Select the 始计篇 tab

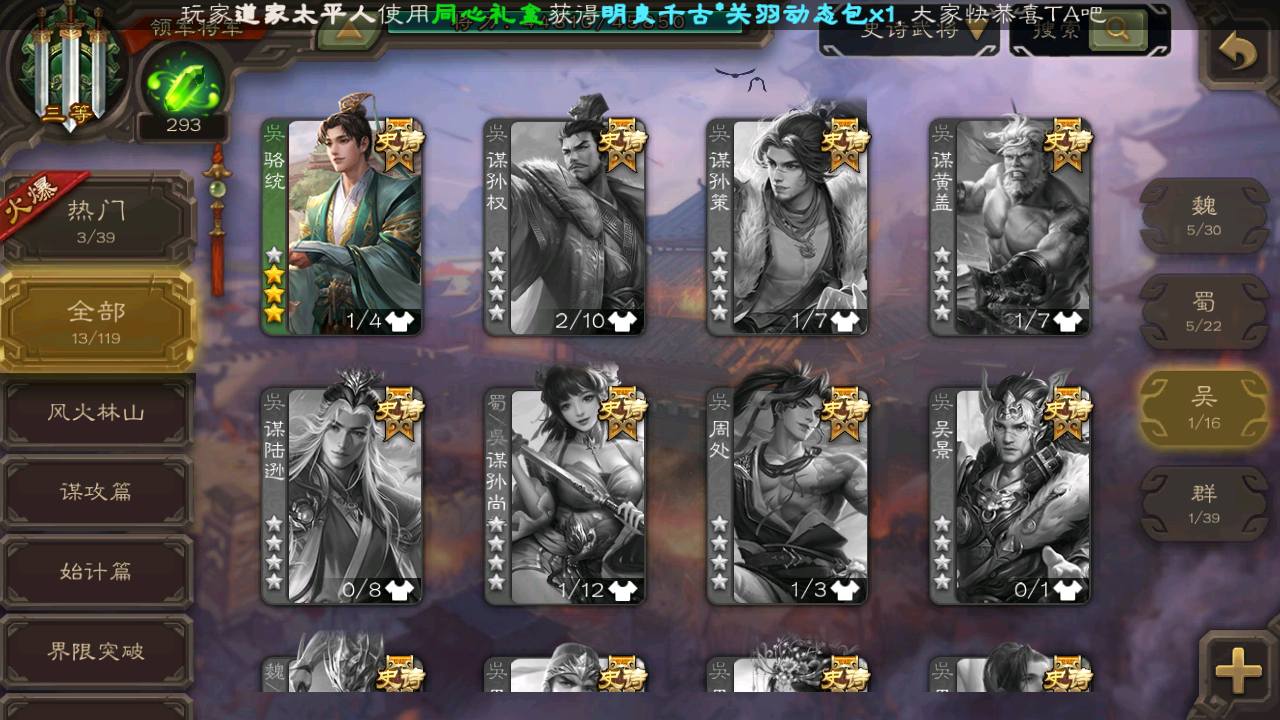pyautogui.click(x=97, y=572)
